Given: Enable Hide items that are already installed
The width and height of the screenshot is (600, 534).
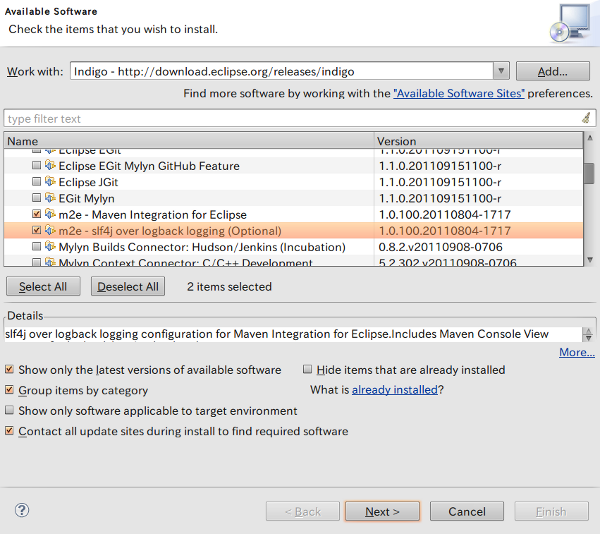Looking at the screenshot, I should pos(307,369).
